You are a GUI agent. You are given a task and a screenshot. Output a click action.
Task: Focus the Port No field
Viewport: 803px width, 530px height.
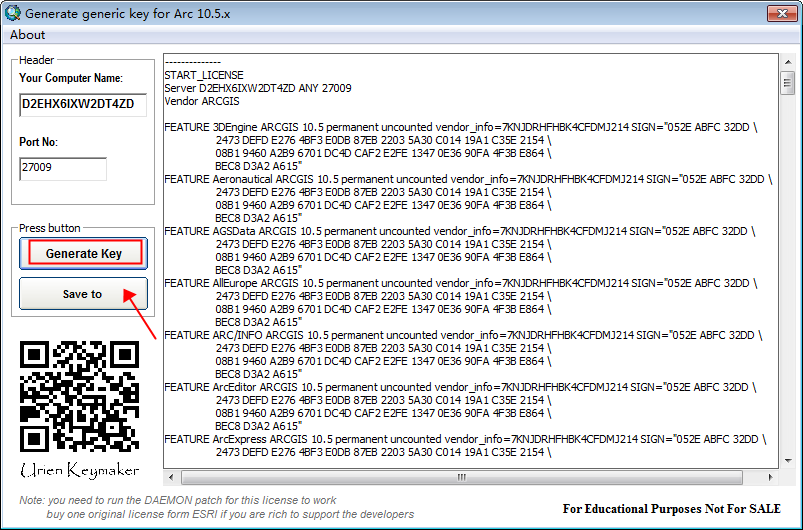pos(63,168)
